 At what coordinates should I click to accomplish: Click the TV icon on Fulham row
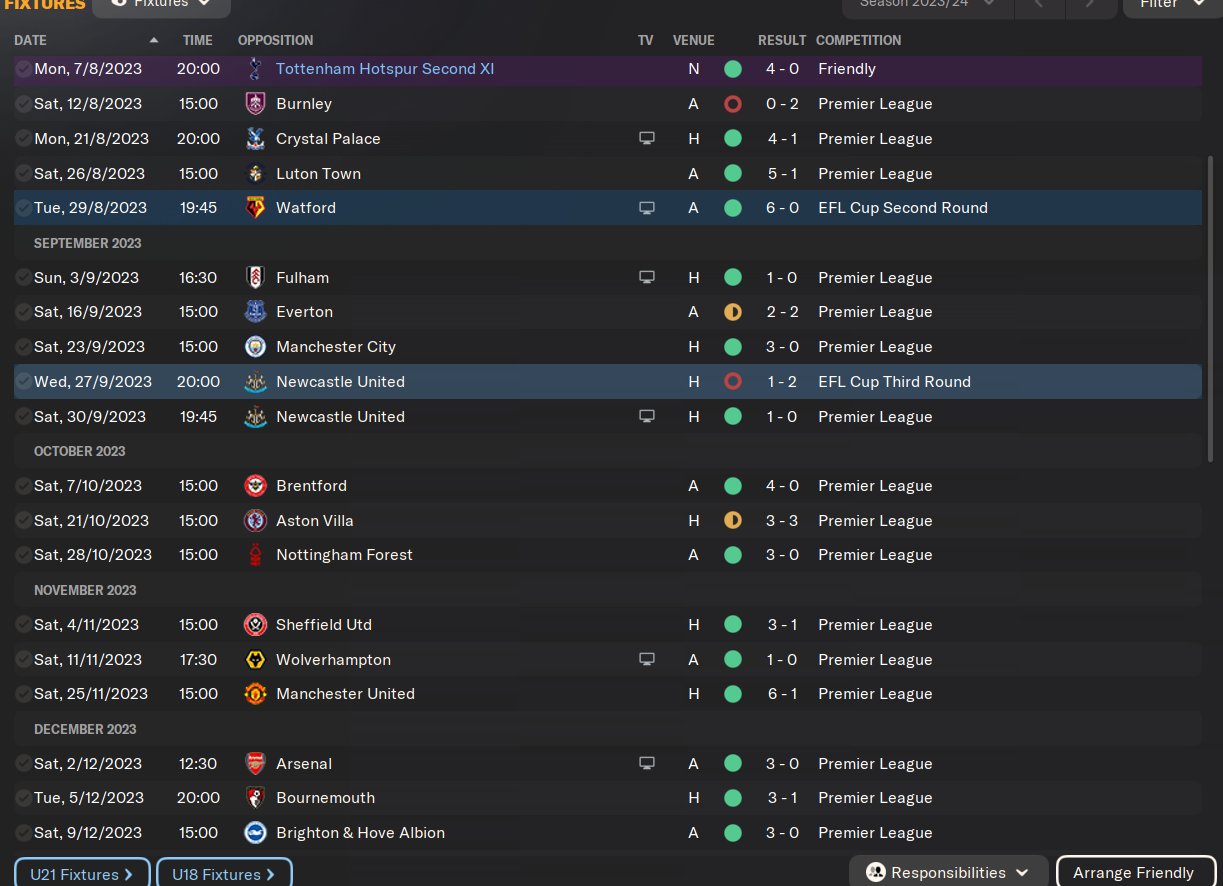(x=647, y=278)
